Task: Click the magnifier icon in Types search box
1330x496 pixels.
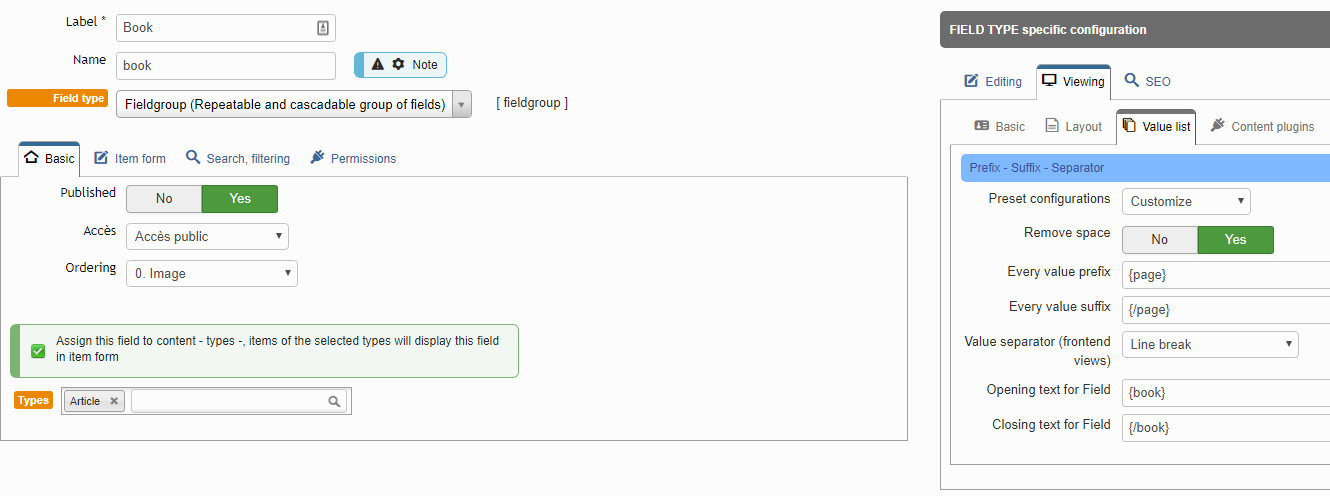Action: [335, 401]
